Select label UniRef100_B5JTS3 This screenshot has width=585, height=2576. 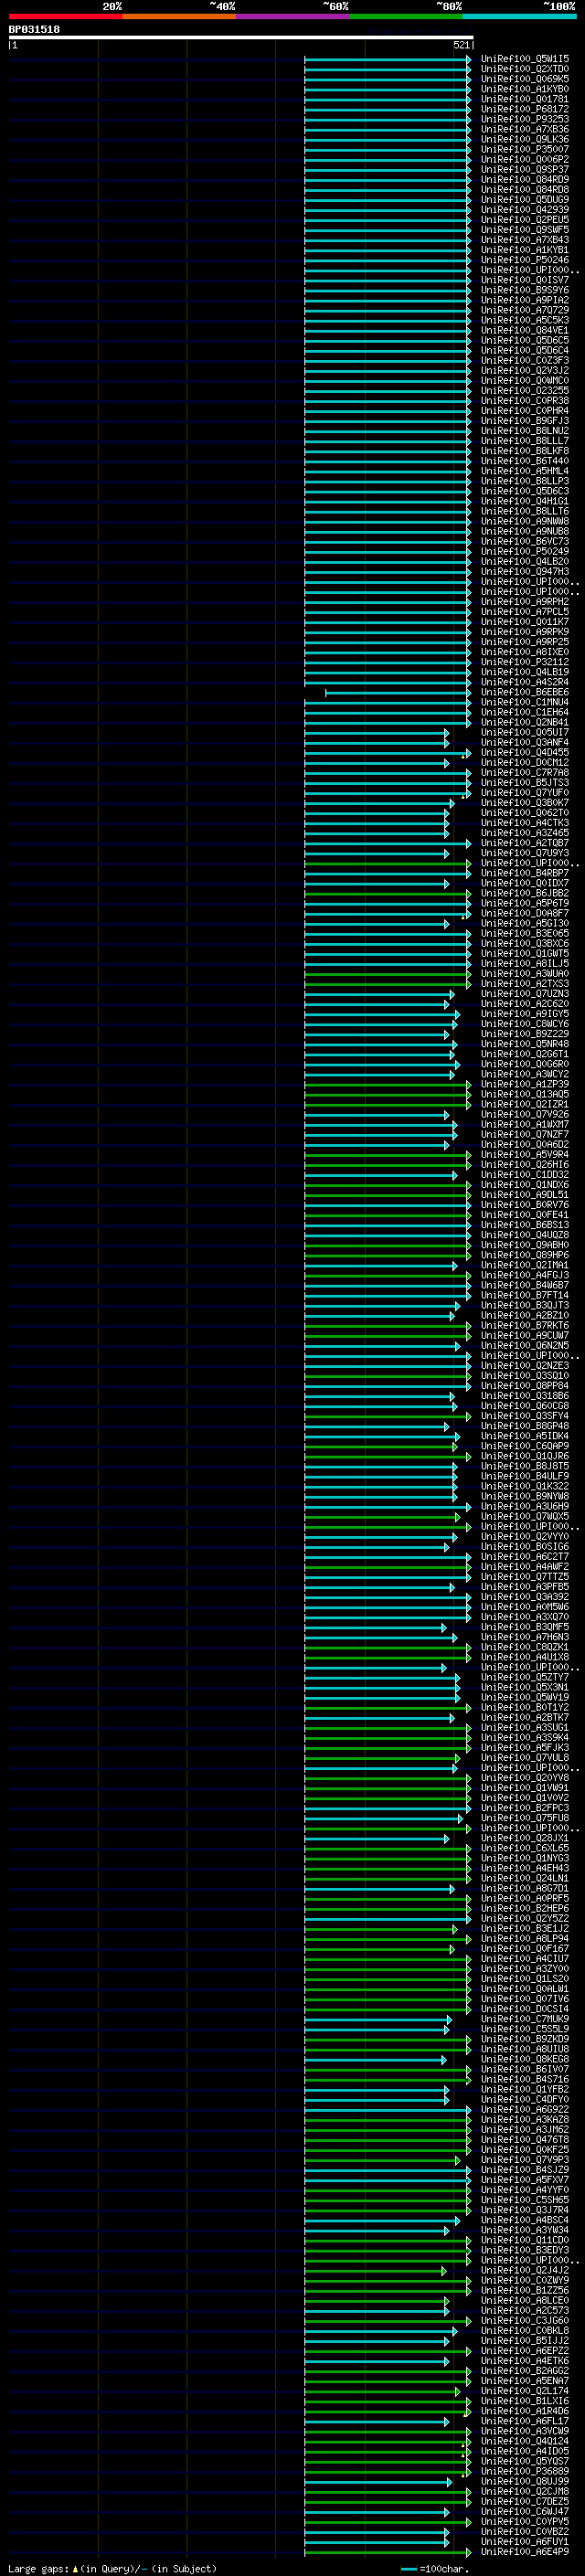[525, 783]
